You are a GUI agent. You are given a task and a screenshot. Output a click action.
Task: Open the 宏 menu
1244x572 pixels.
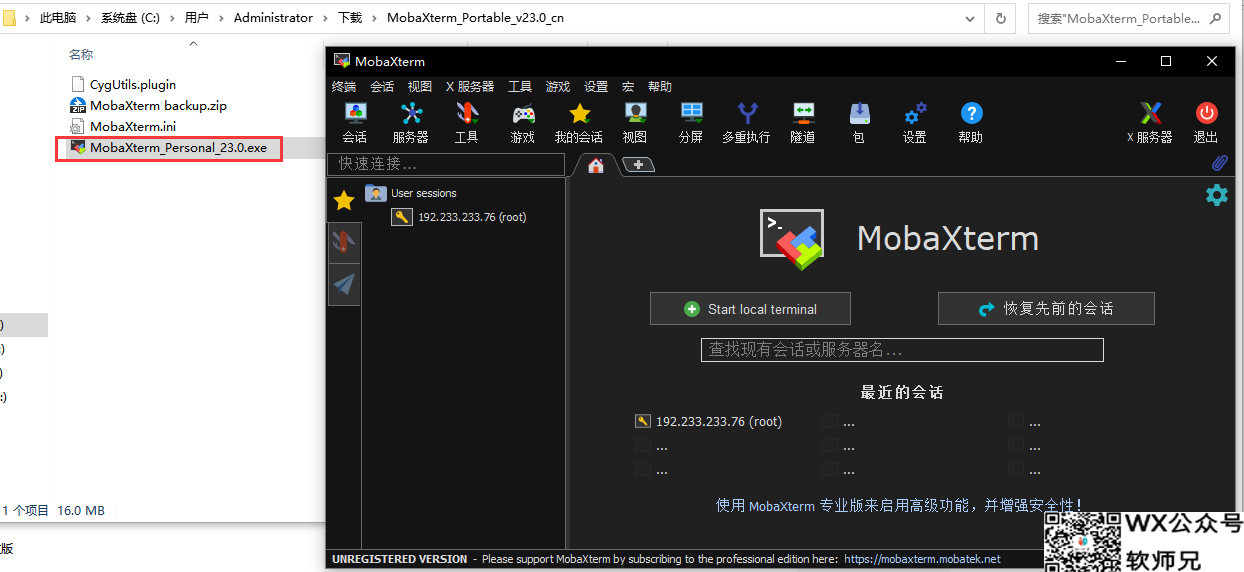tap(628, 87)
